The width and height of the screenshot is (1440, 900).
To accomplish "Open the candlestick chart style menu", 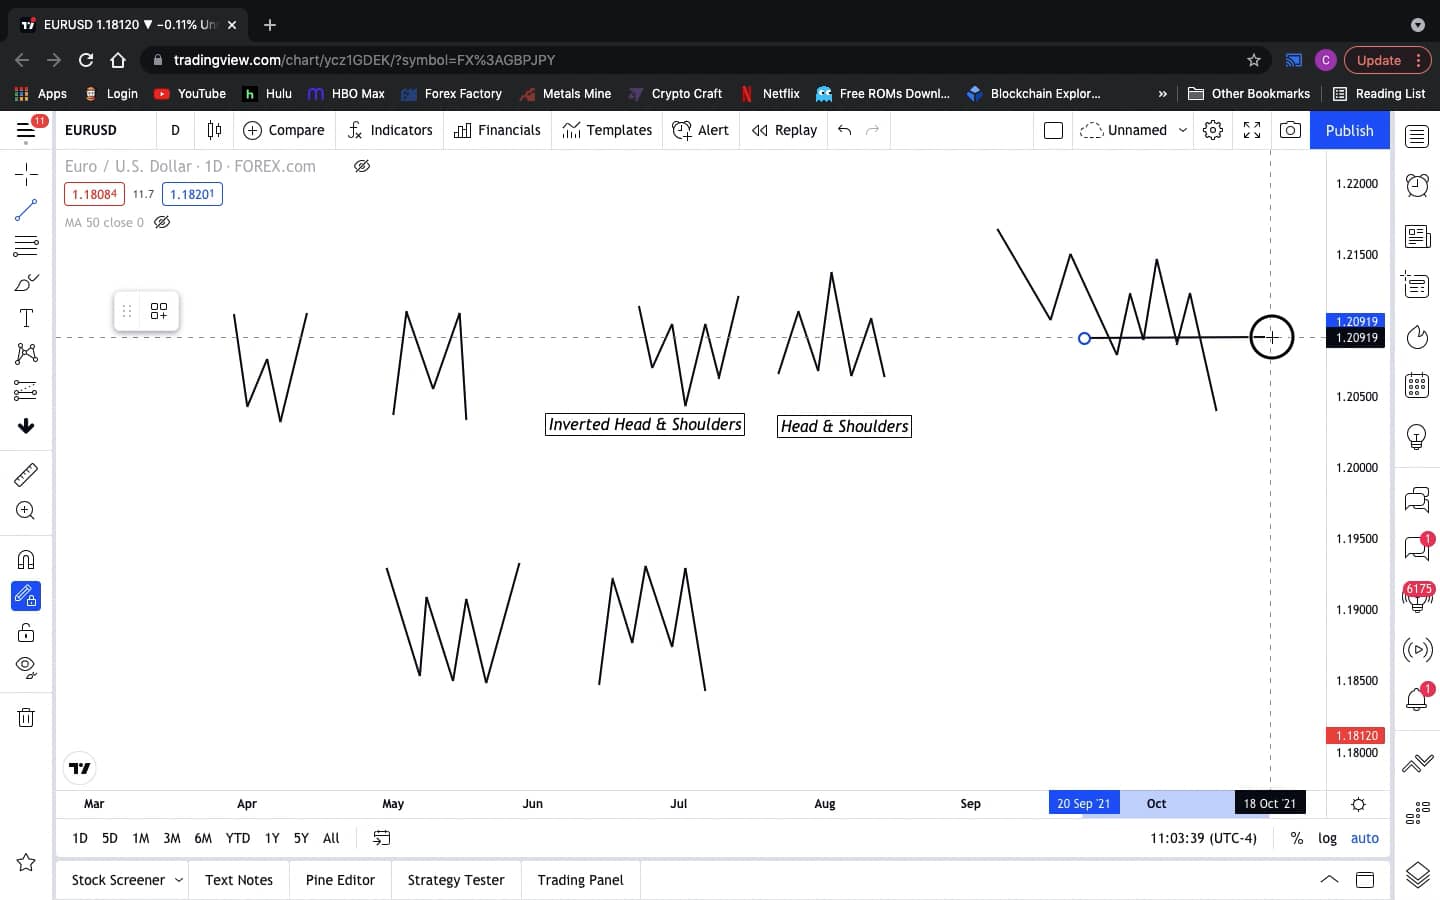I will (x=214, y=130).
